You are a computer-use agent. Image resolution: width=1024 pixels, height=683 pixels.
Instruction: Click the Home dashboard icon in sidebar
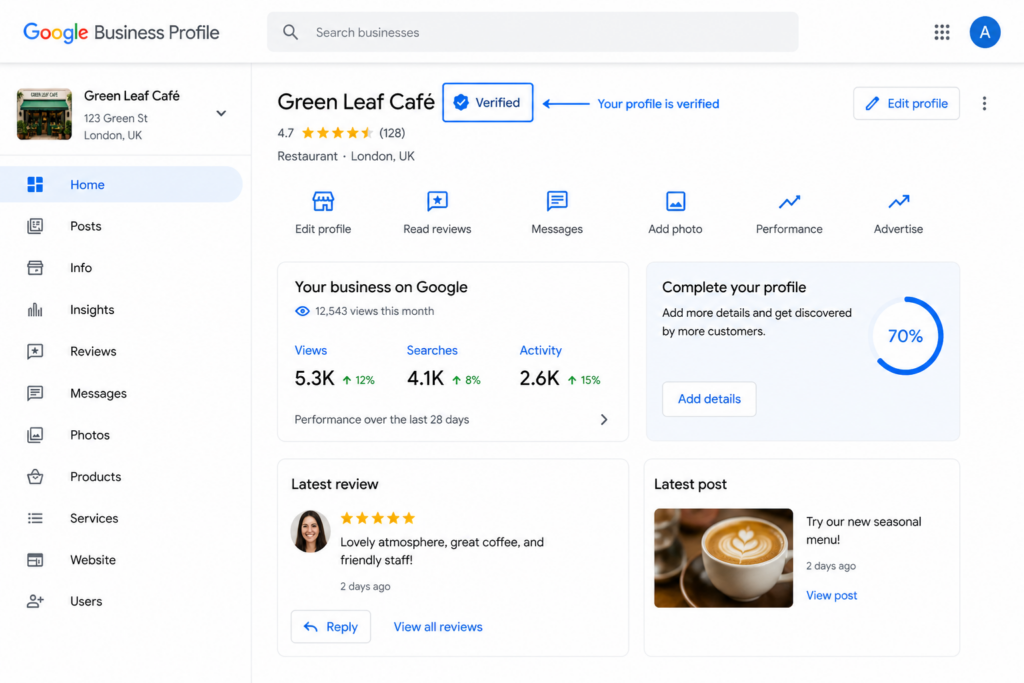coord(35,185)
